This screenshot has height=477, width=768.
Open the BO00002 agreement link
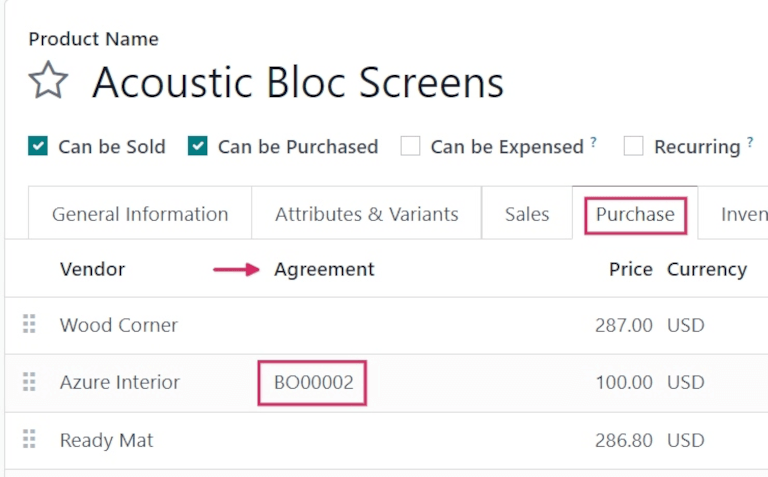pos(313,382)
